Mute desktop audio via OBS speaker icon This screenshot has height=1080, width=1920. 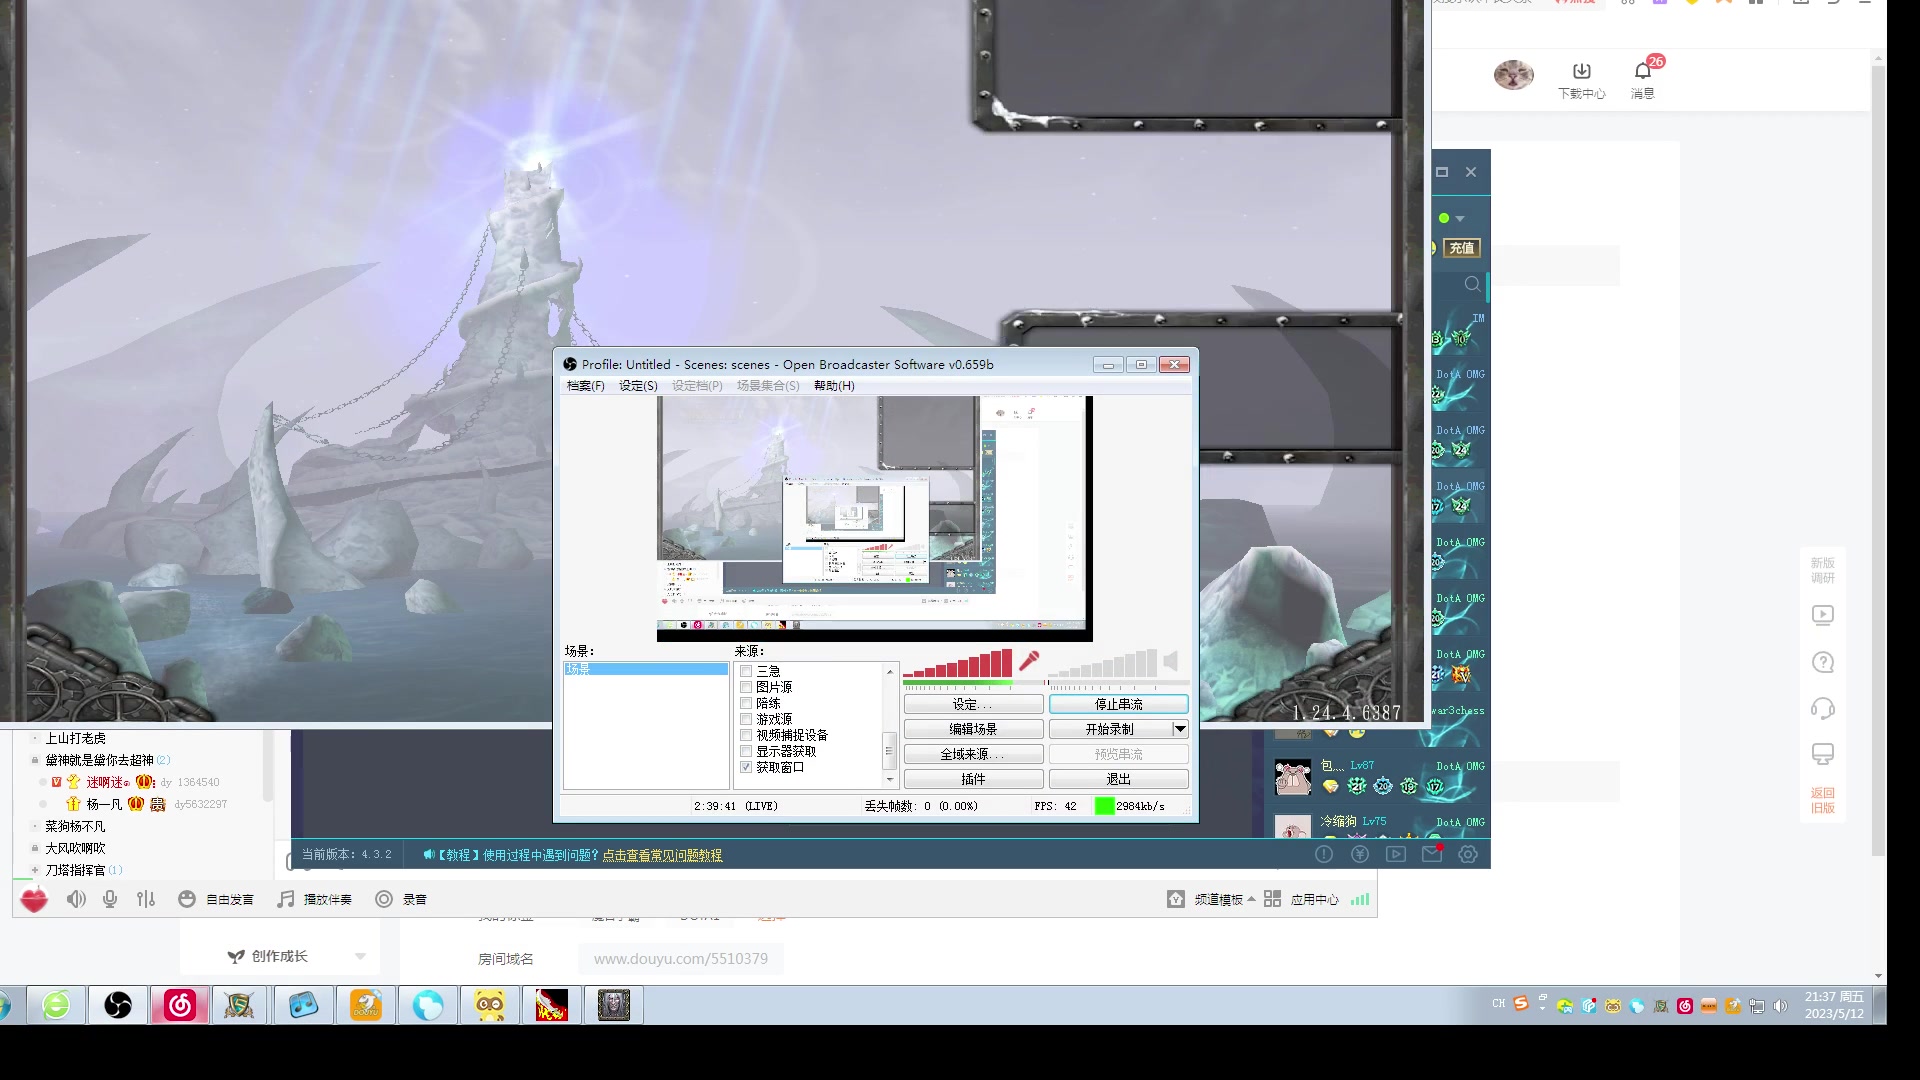click(x=1171, y=661)
